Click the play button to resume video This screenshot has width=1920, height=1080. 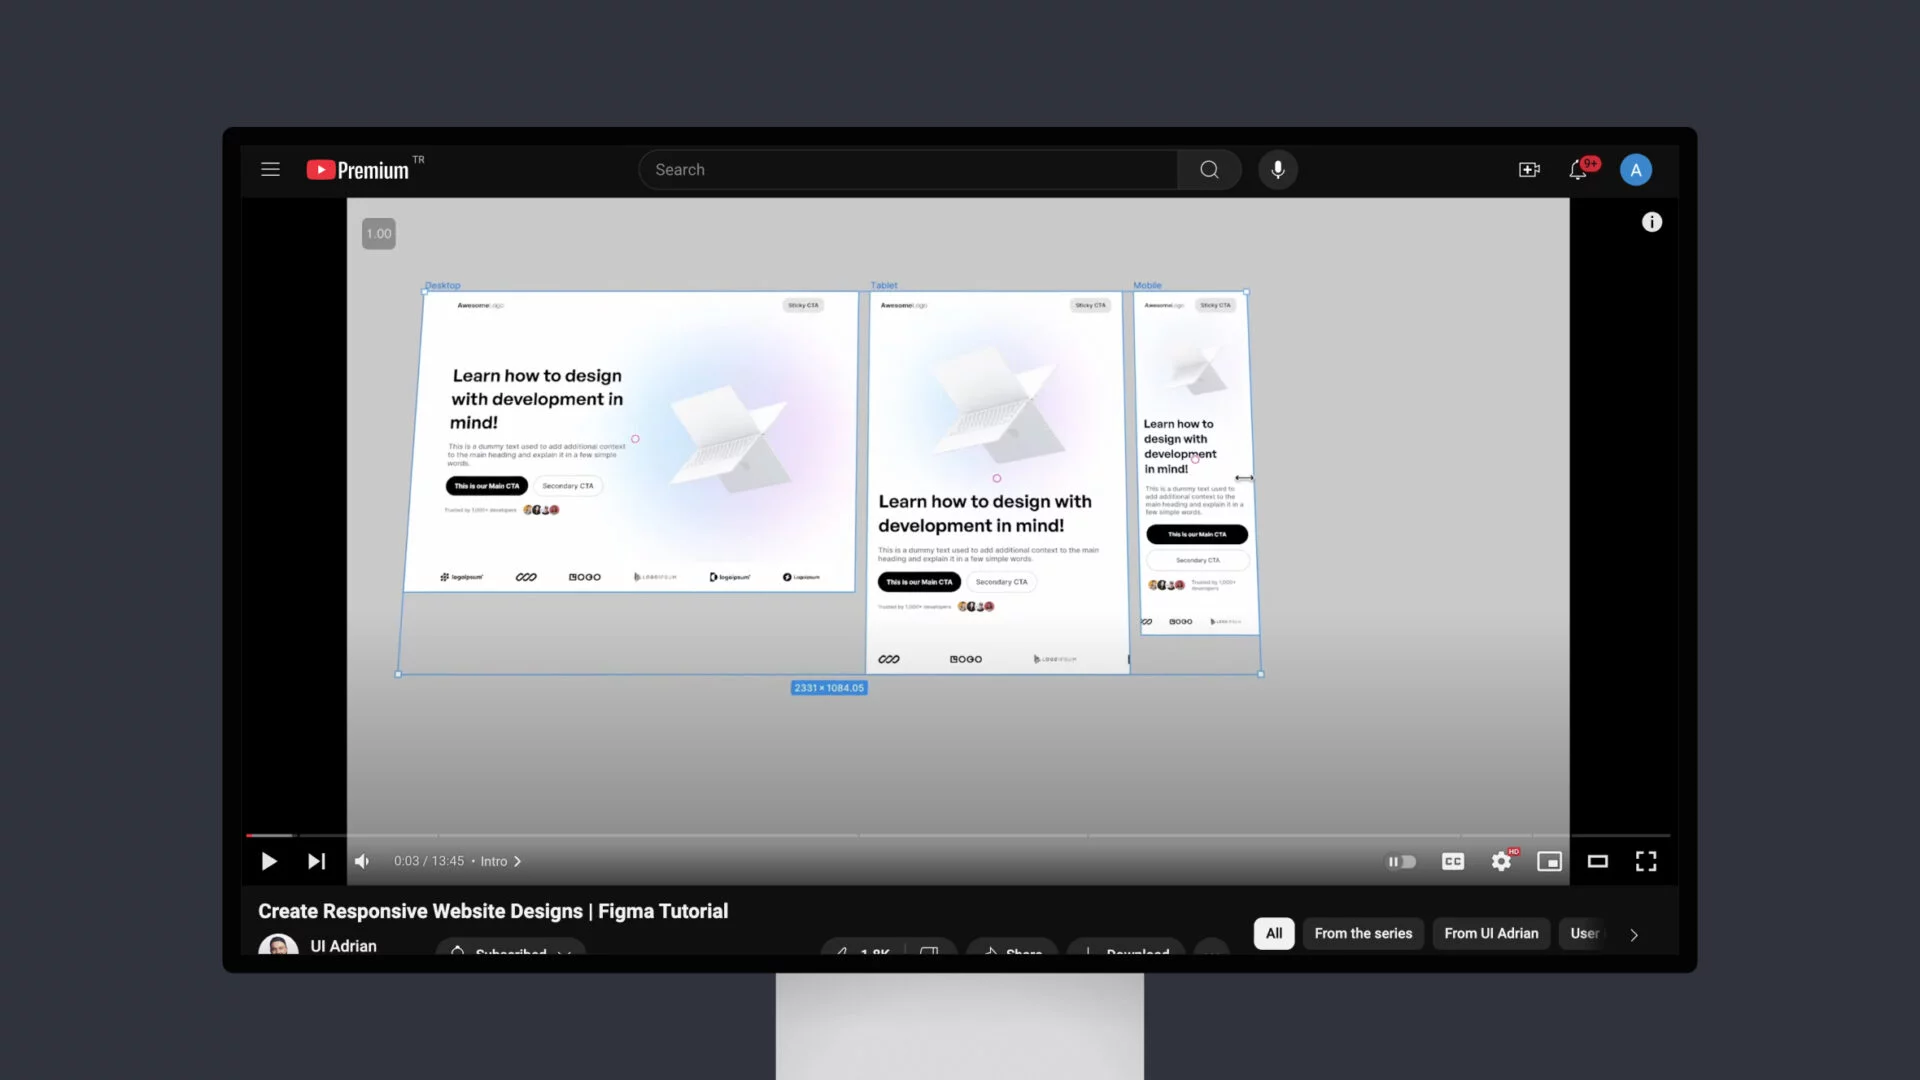[x=269, y=861]
